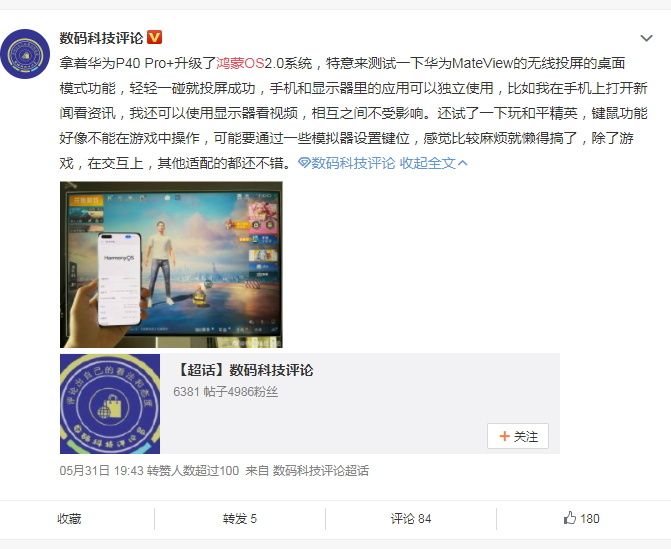
Task: Open the 鸿蒙OS red topic link
Action: tap(240, 63)
